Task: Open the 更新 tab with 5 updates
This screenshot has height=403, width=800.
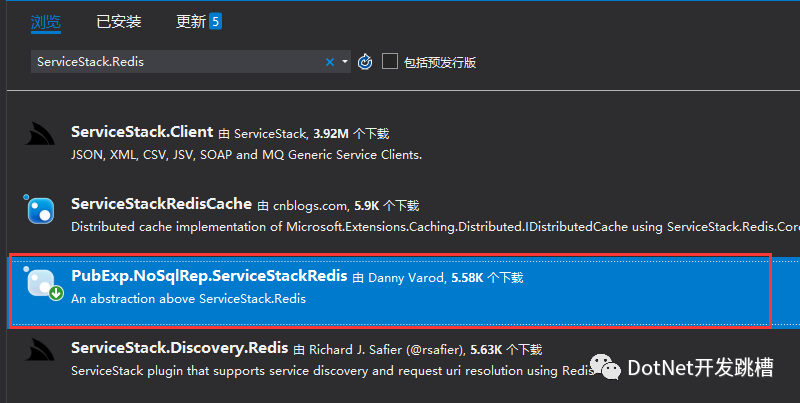Action: pyautogui.click(x=198, y=22)
